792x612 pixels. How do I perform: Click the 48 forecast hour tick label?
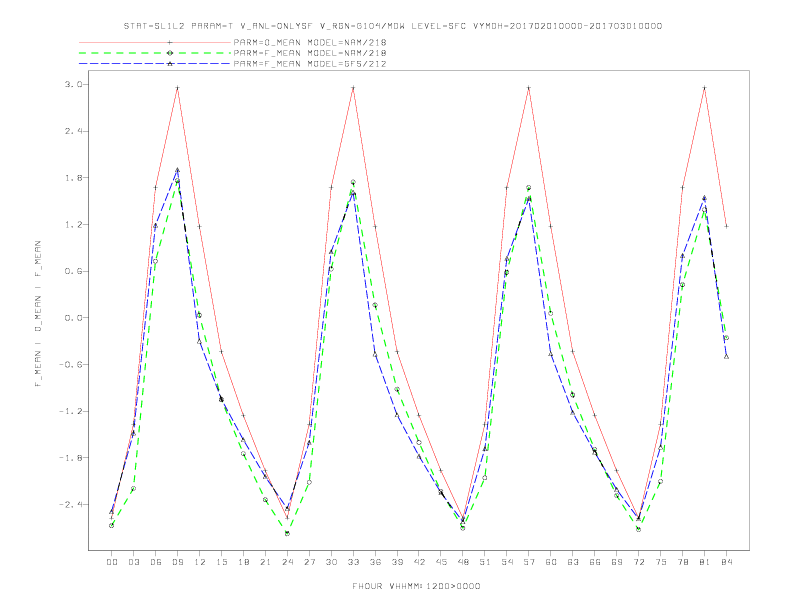pyautogui.click(x=463, y=562)
